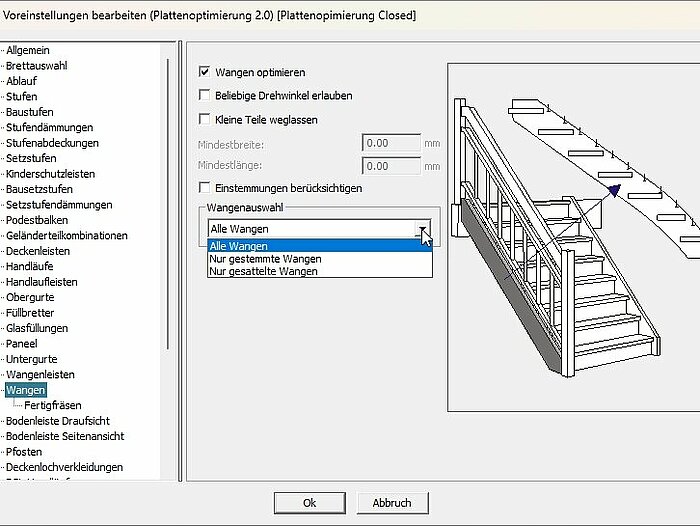Select Bodenleiste Draufsicht entry
The width and height of the screenshot is (700, 526).
click(x=58, y=421)
